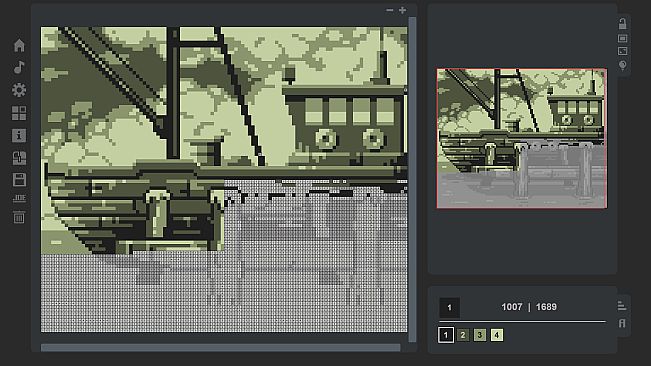Click the bar-list sorting icon beside the counter

pyautogui.click(x=622, y=306)
